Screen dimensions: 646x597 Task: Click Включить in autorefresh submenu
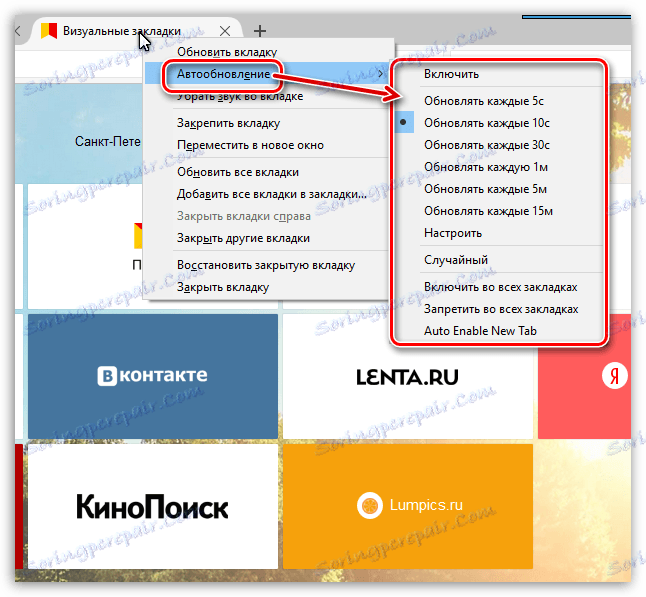tap(499, 74)
